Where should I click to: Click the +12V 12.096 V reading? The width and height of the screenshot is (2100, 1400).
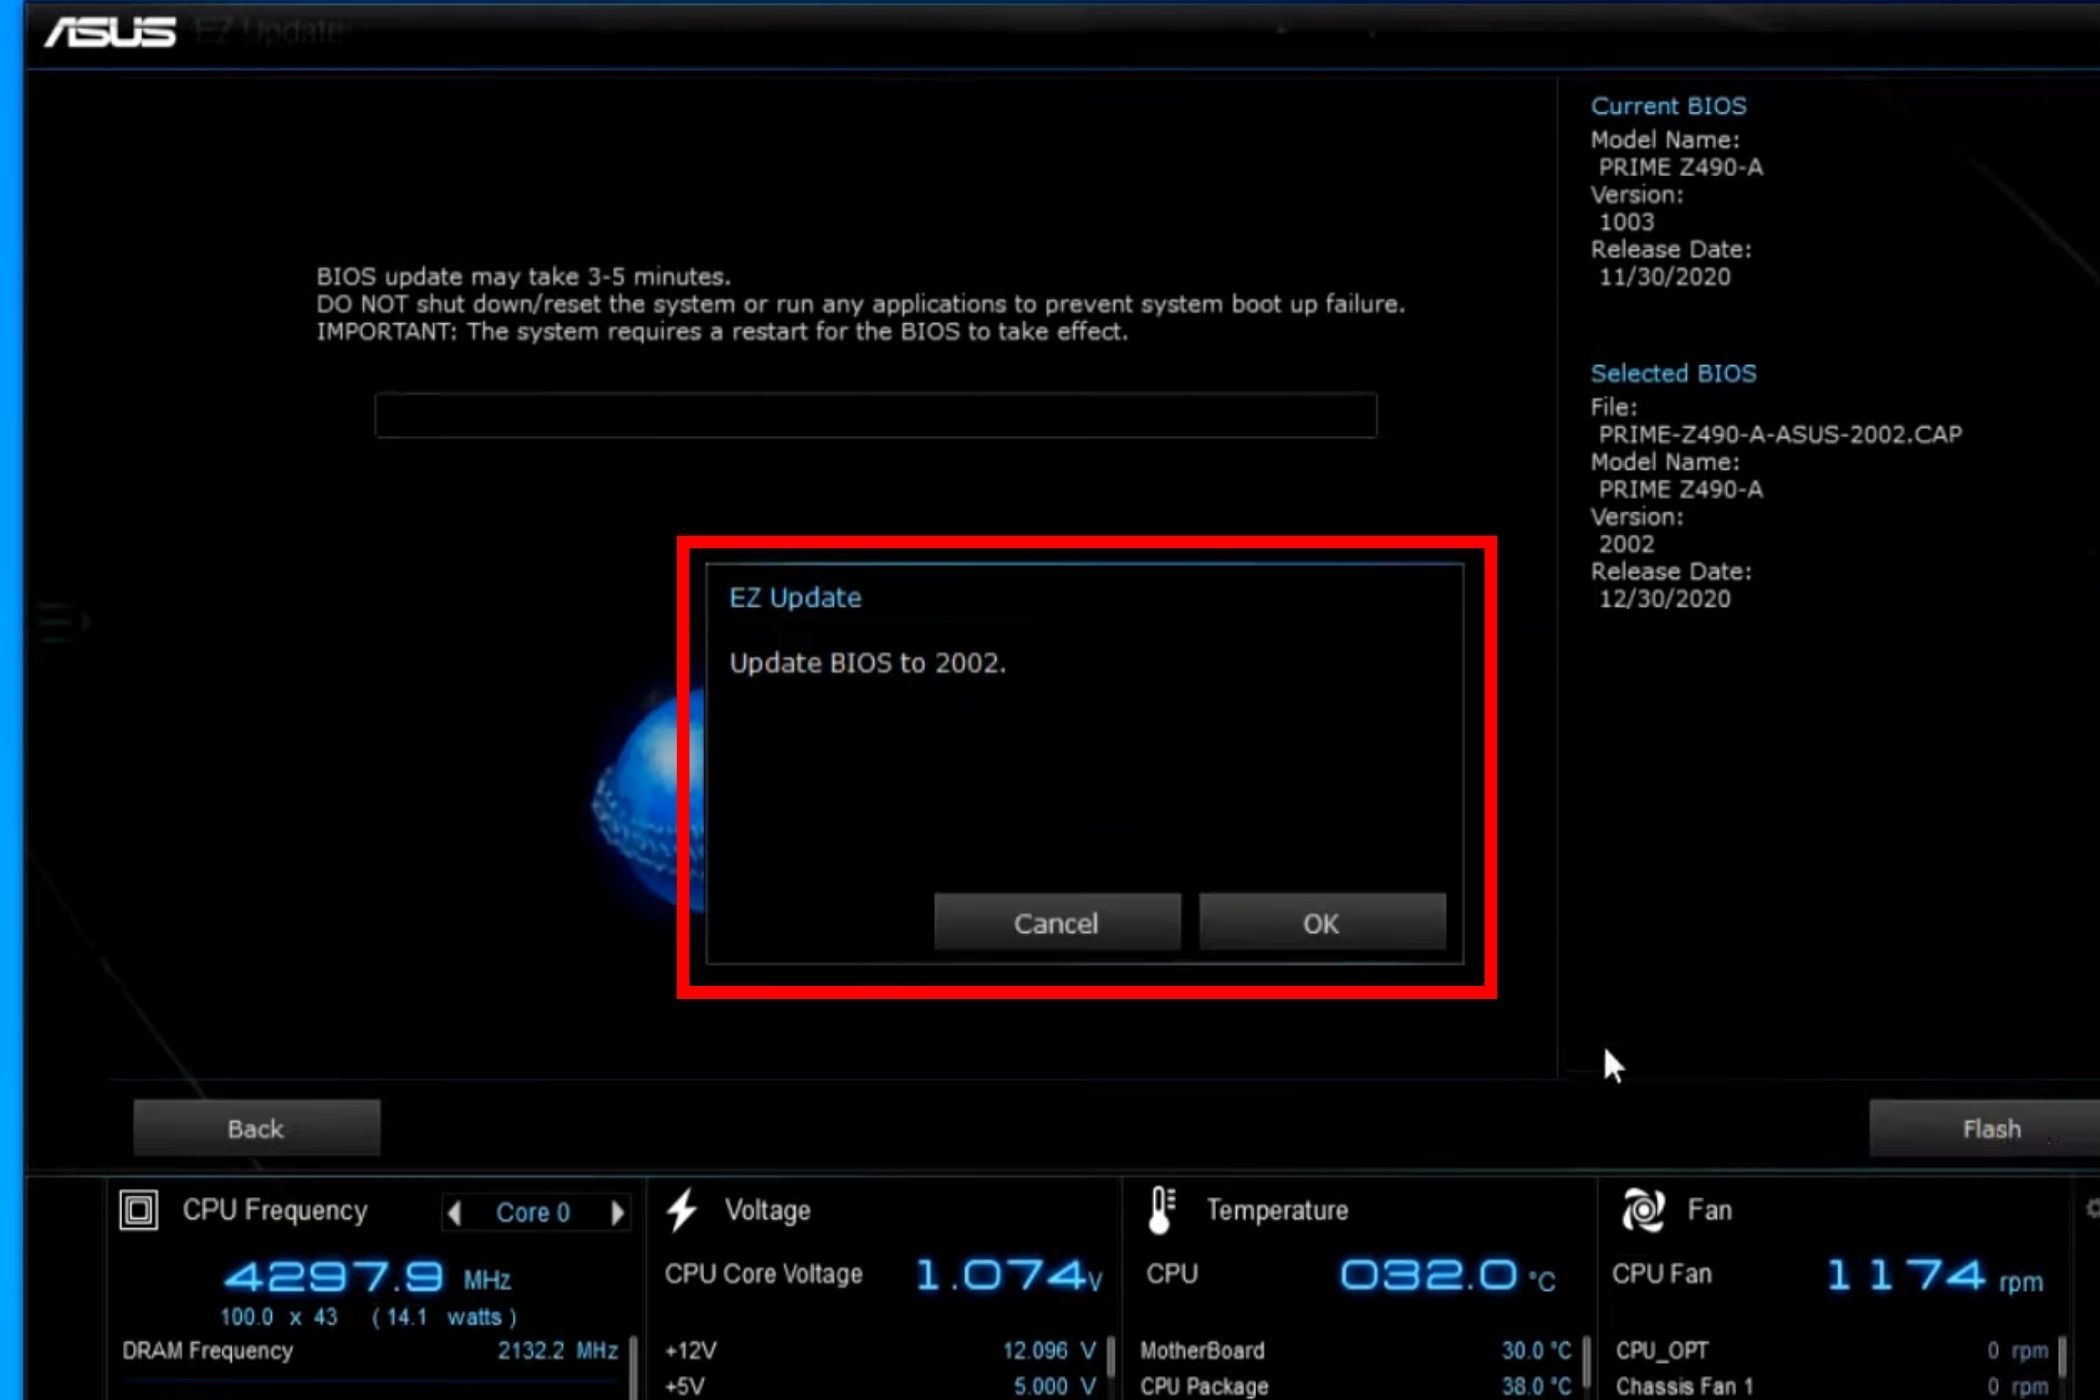tap(1049, 1351)
